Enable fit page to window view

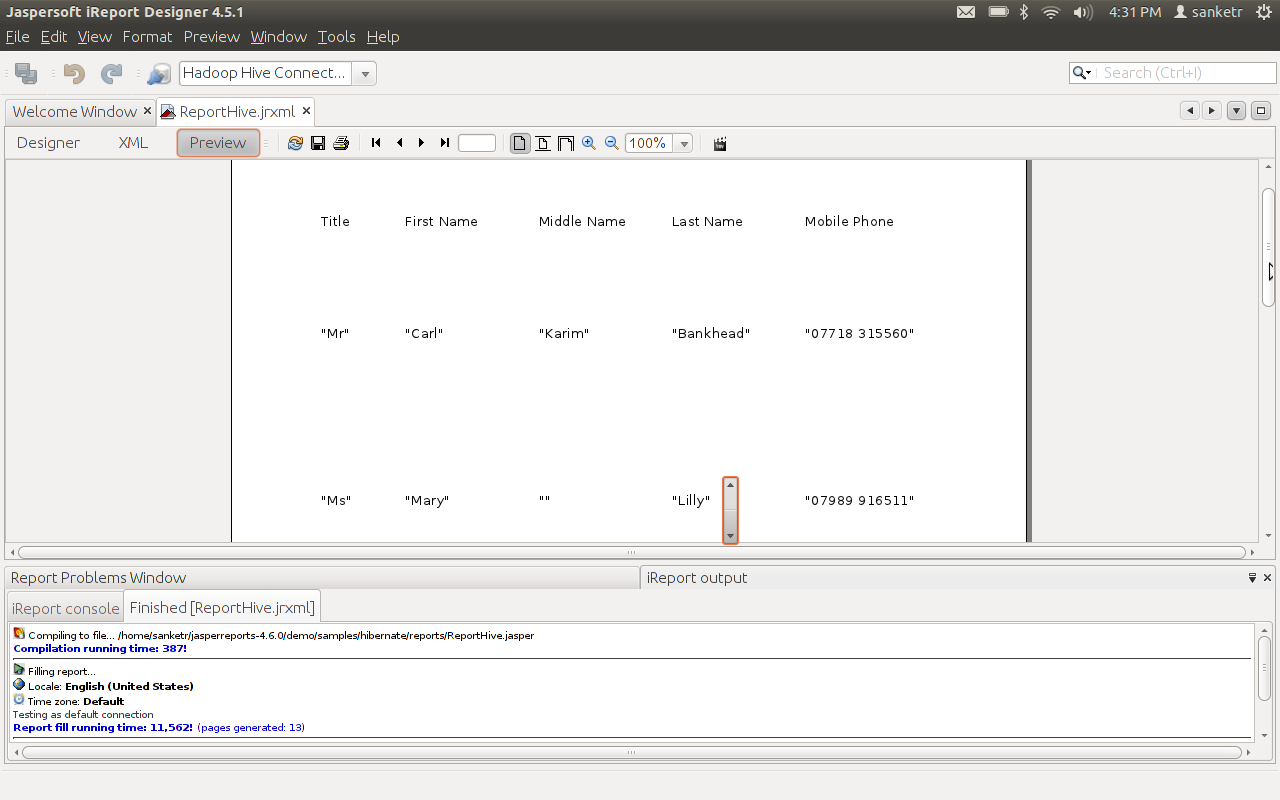click(542, 143)
